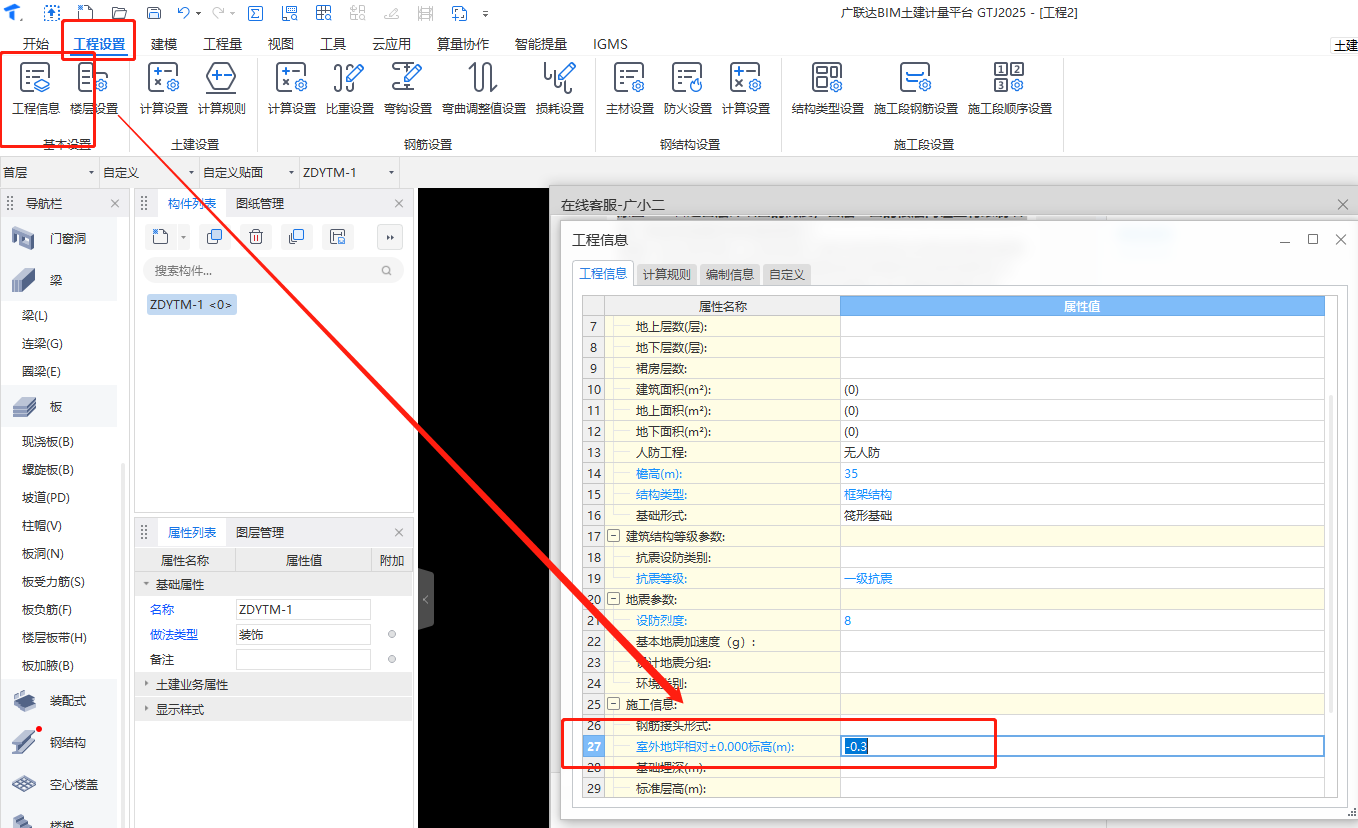Open the 计算规则 tab in 工程信息 dialog
This screenshot has width=1358, height=828.
click(x=666, y=274)
